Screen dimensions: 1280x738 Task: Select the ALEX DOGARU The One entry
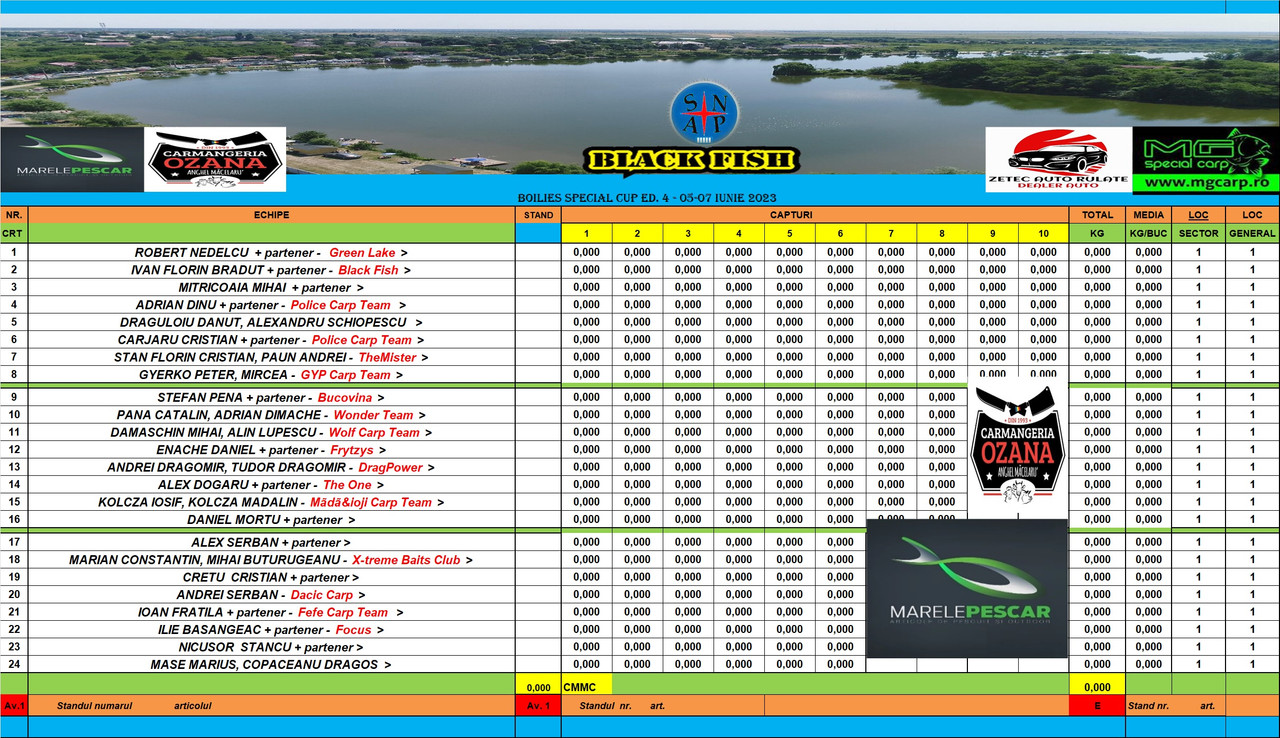(x=271, y=485)
